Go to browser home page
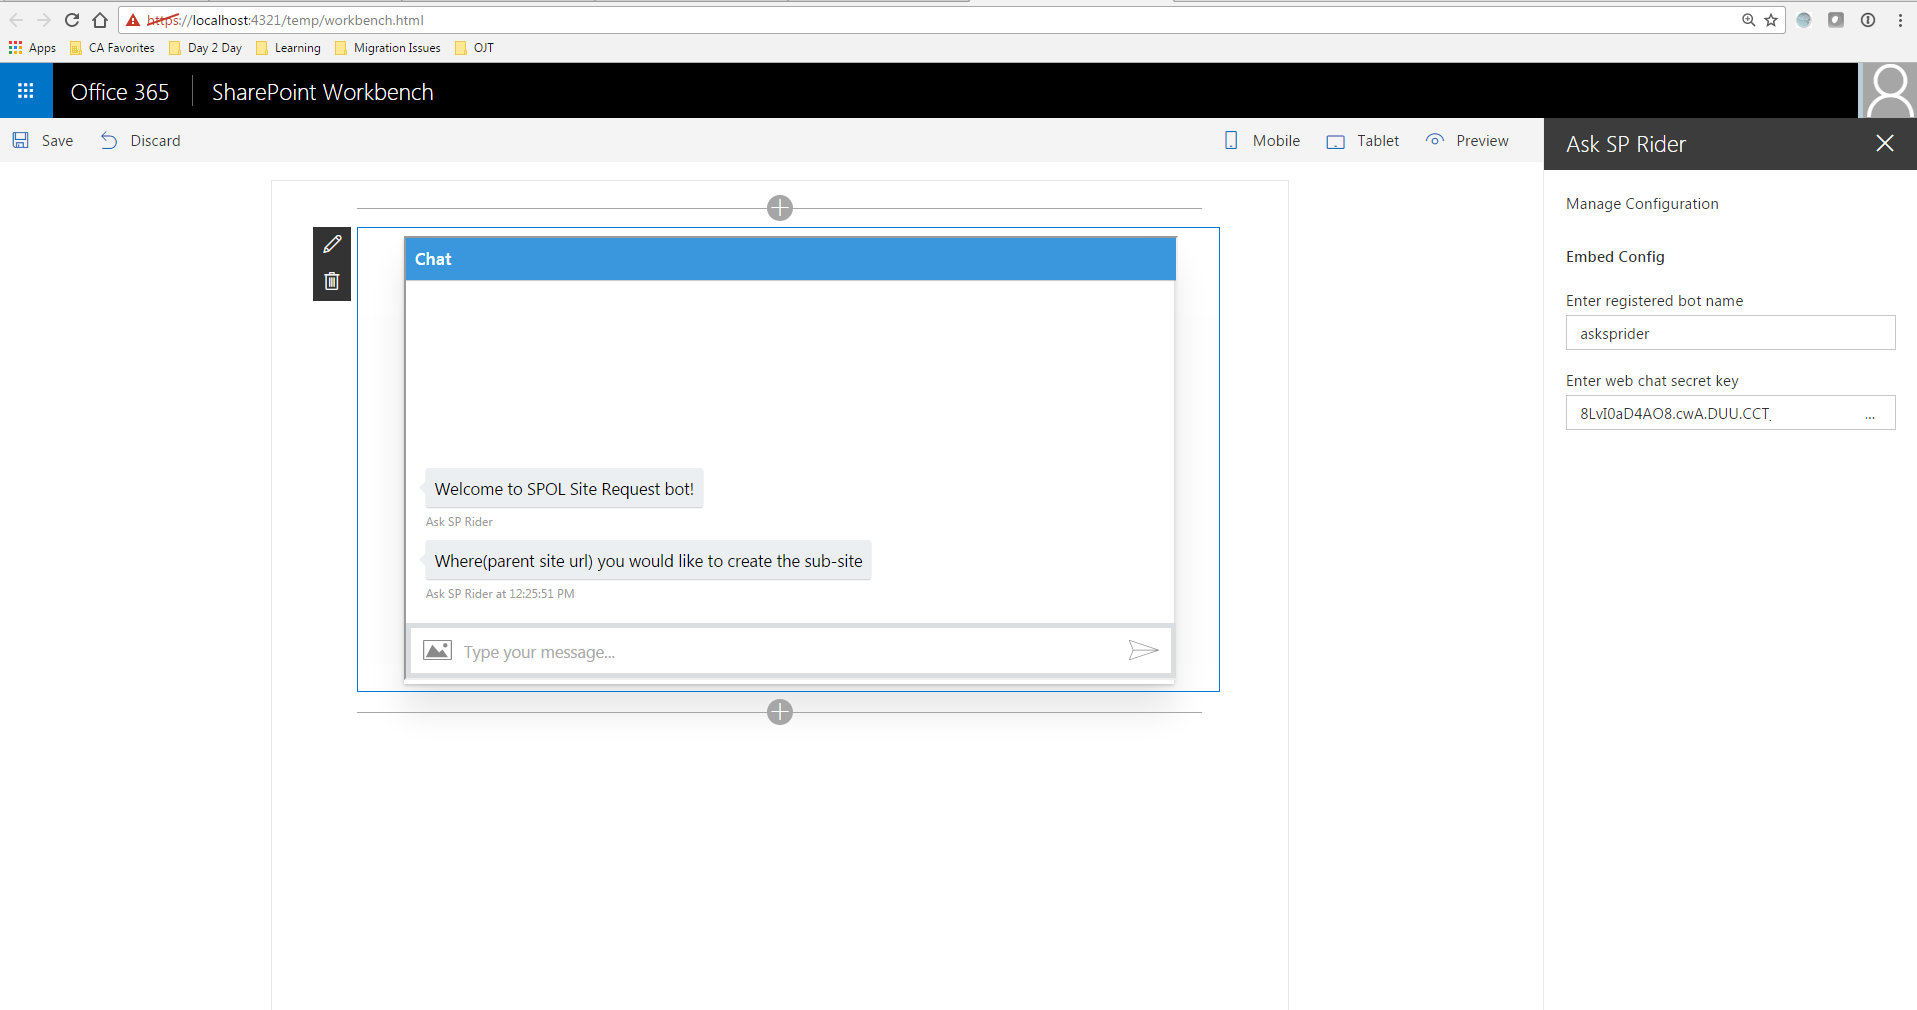 click(x=100, y=20)
